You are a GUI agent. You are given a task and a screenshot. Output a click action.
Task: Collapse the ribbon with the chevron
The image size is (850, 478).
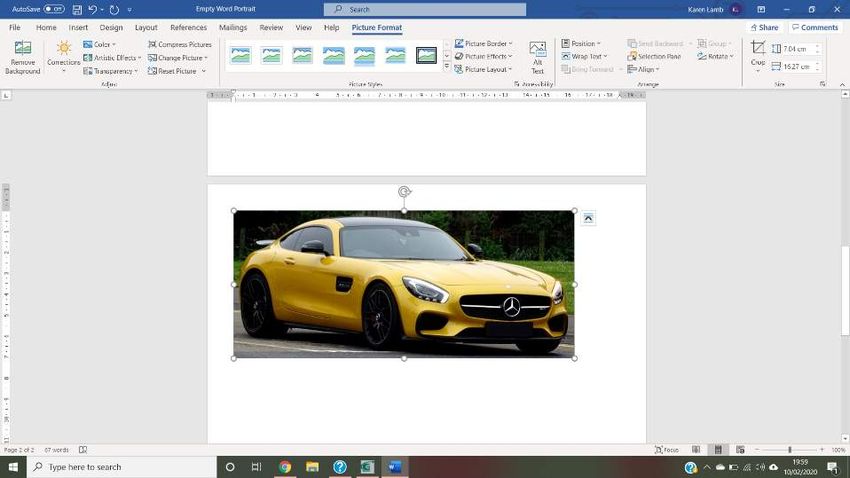pyautogui.click(x=842, y=85)
